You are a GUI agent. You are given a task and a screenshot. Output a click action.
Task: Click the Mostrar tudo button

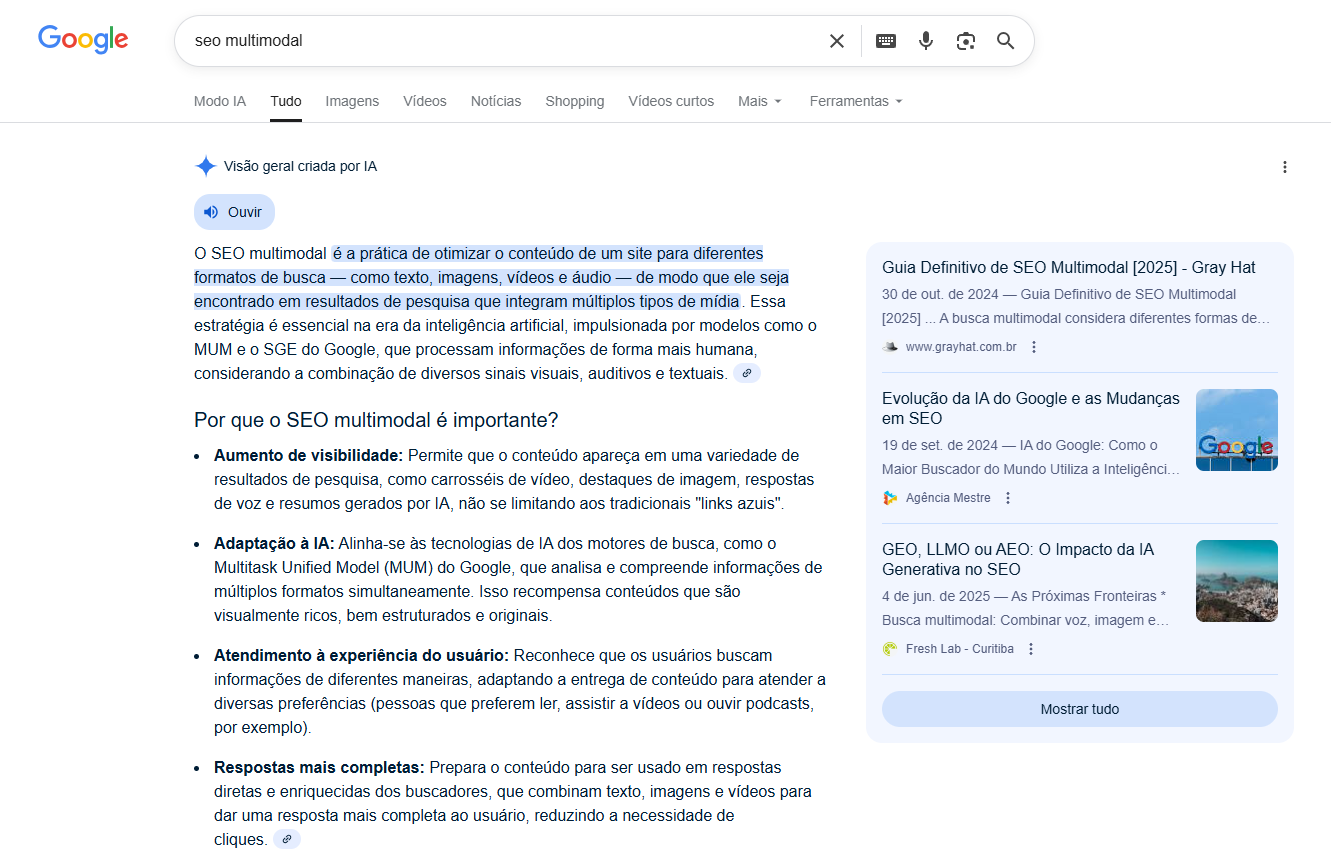tap(1079, 709)
